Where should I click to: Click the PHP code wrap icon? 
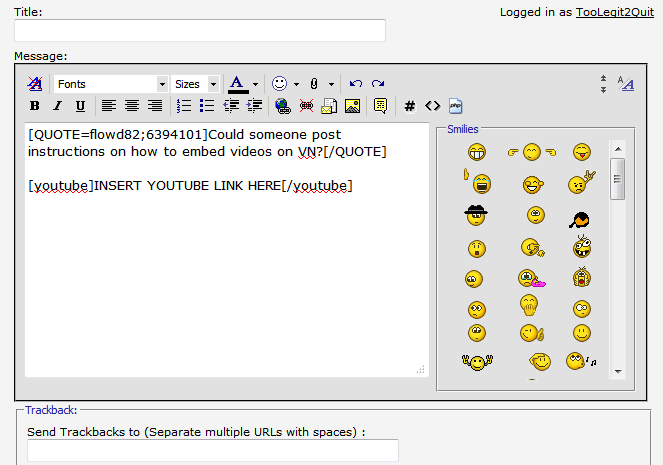(x=455, y=106)
